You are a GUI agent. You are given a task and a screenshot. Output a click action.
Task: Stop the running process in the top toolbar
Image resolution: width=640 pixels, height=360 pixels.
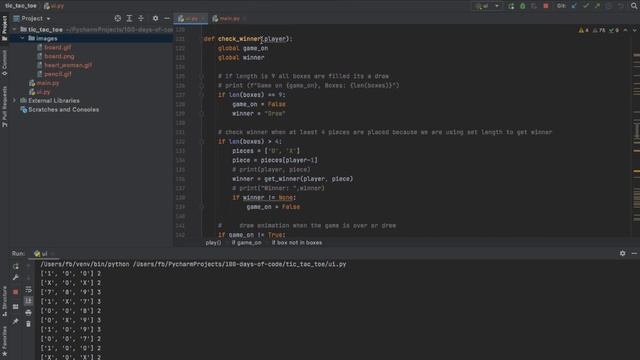[x=546, y=6]
